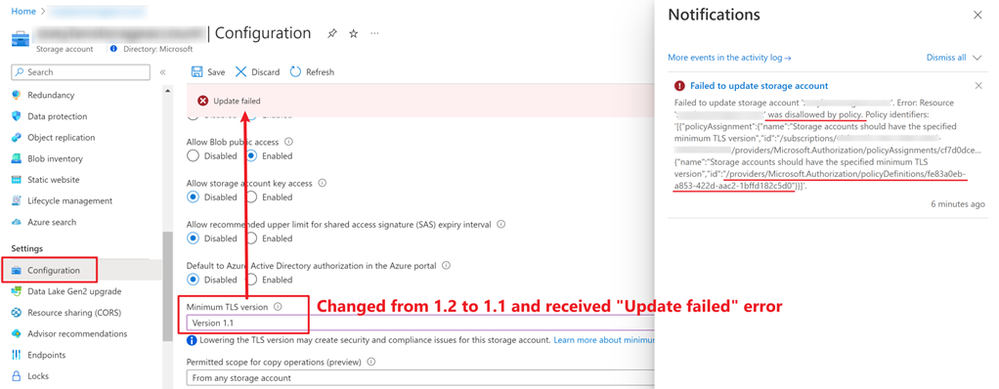Expand the Dismiss all chevron
The height and width of the screenshot is (389, 999).
[x=977, y=57]
